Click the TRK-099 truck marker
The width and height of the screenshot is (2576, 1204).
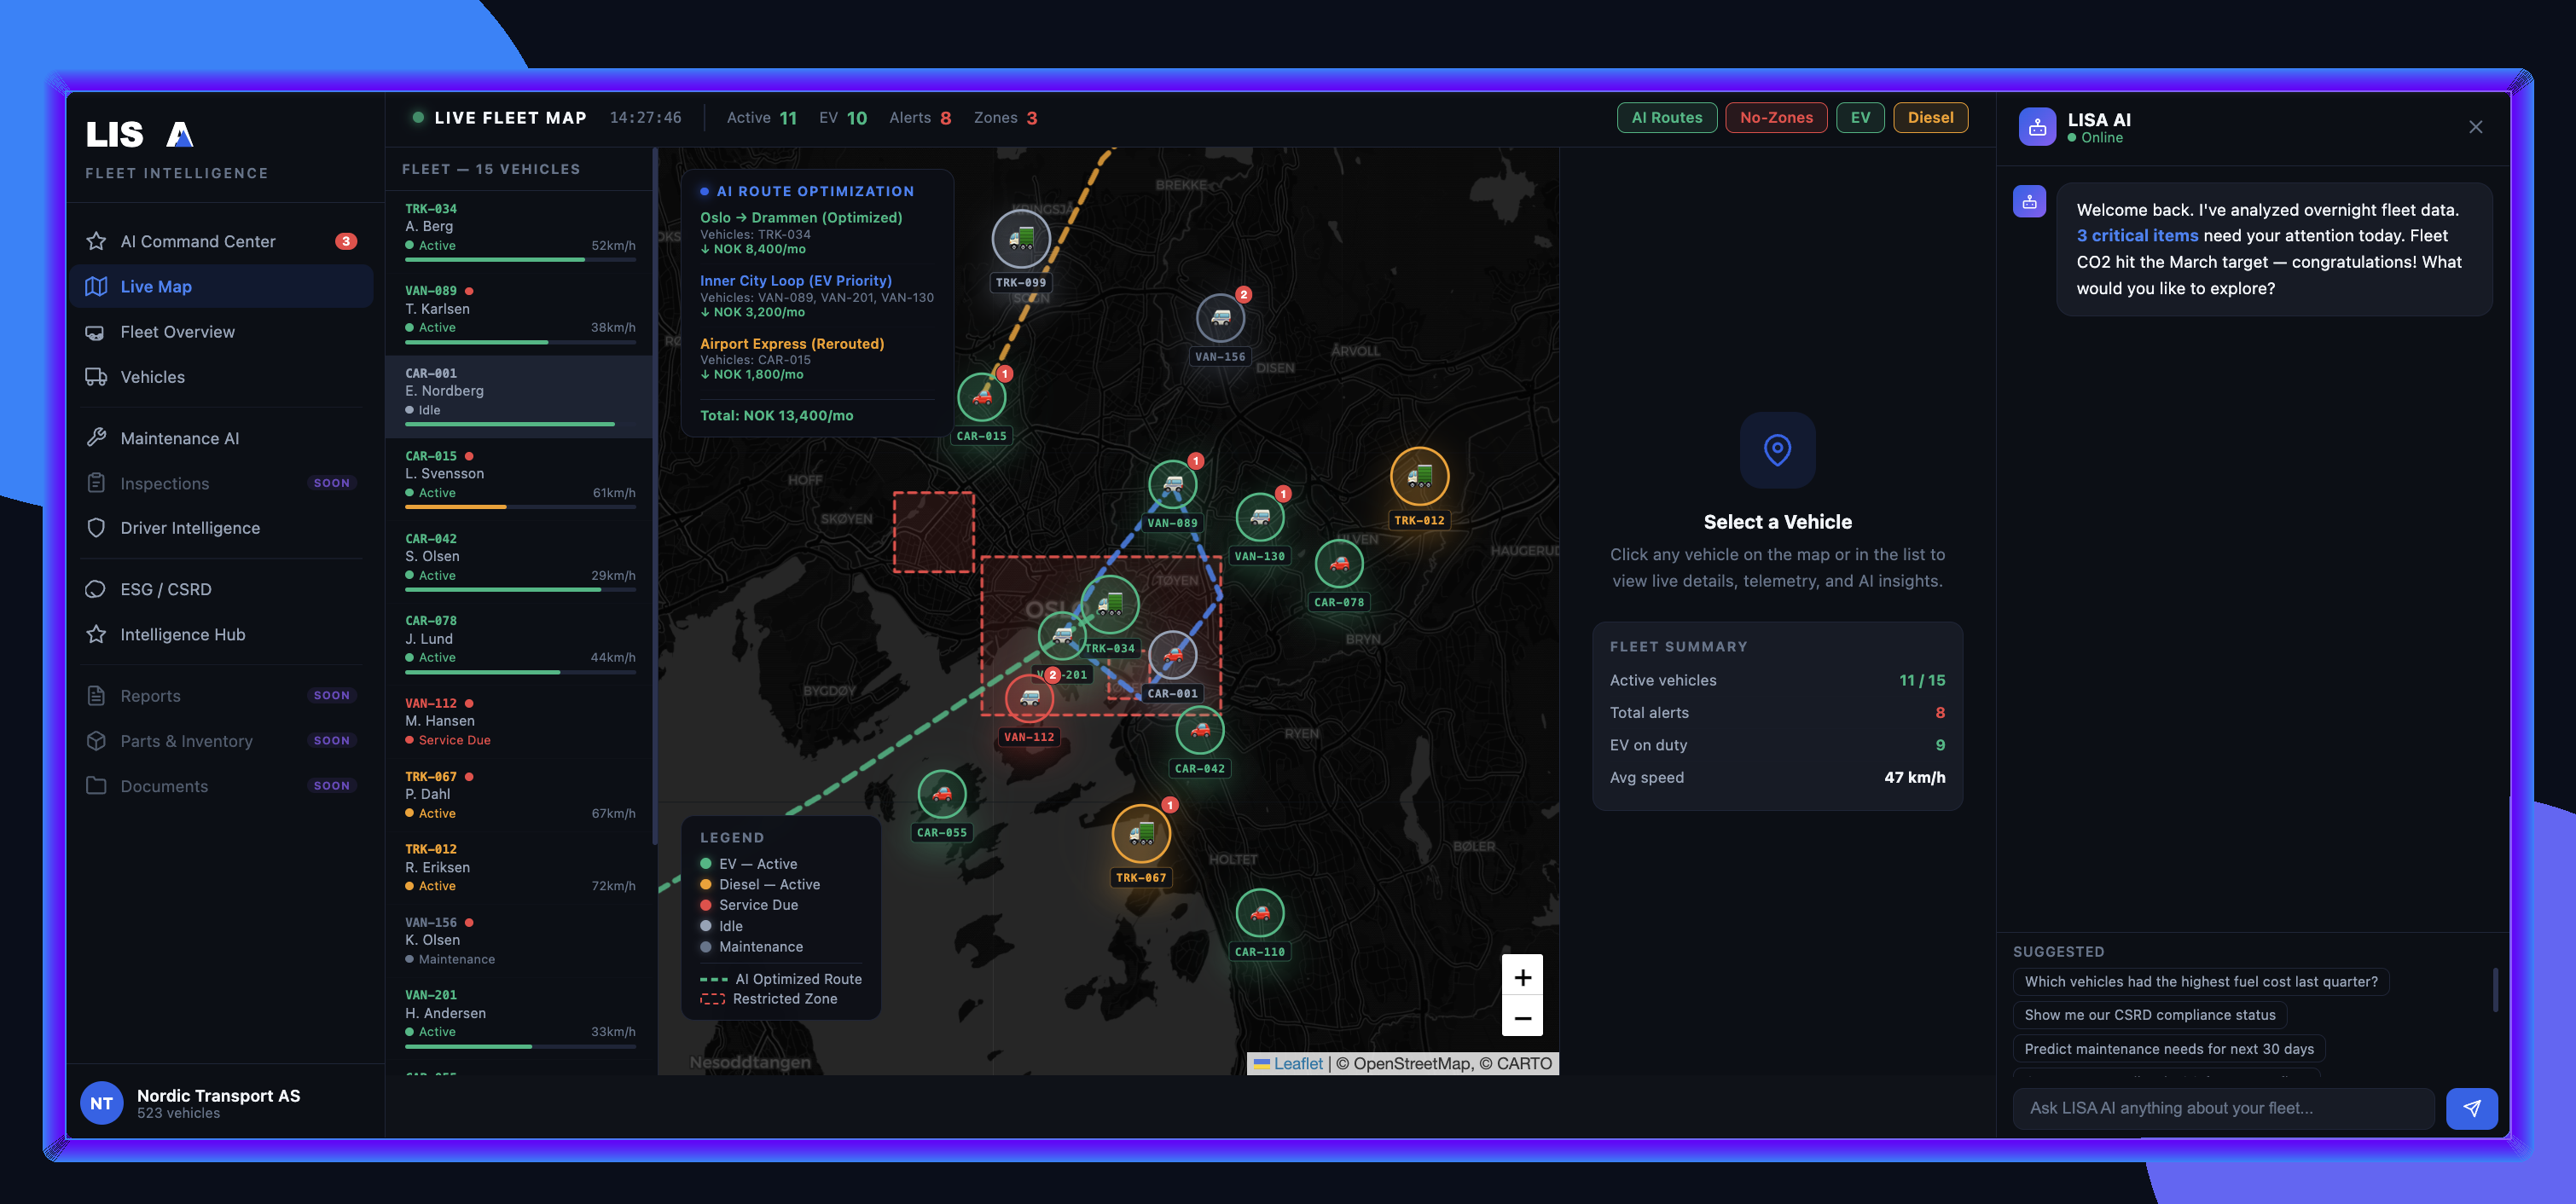(1020, 240)
